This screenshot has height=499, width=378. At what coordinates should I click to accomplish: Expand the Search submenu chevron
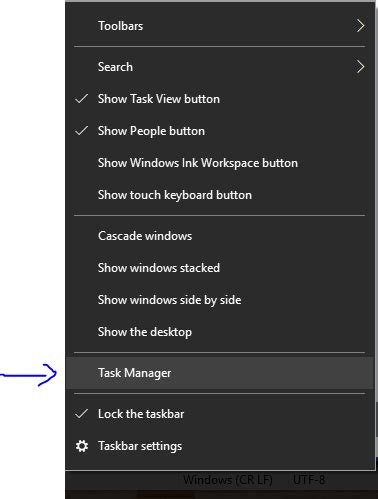tap(360, 67)
